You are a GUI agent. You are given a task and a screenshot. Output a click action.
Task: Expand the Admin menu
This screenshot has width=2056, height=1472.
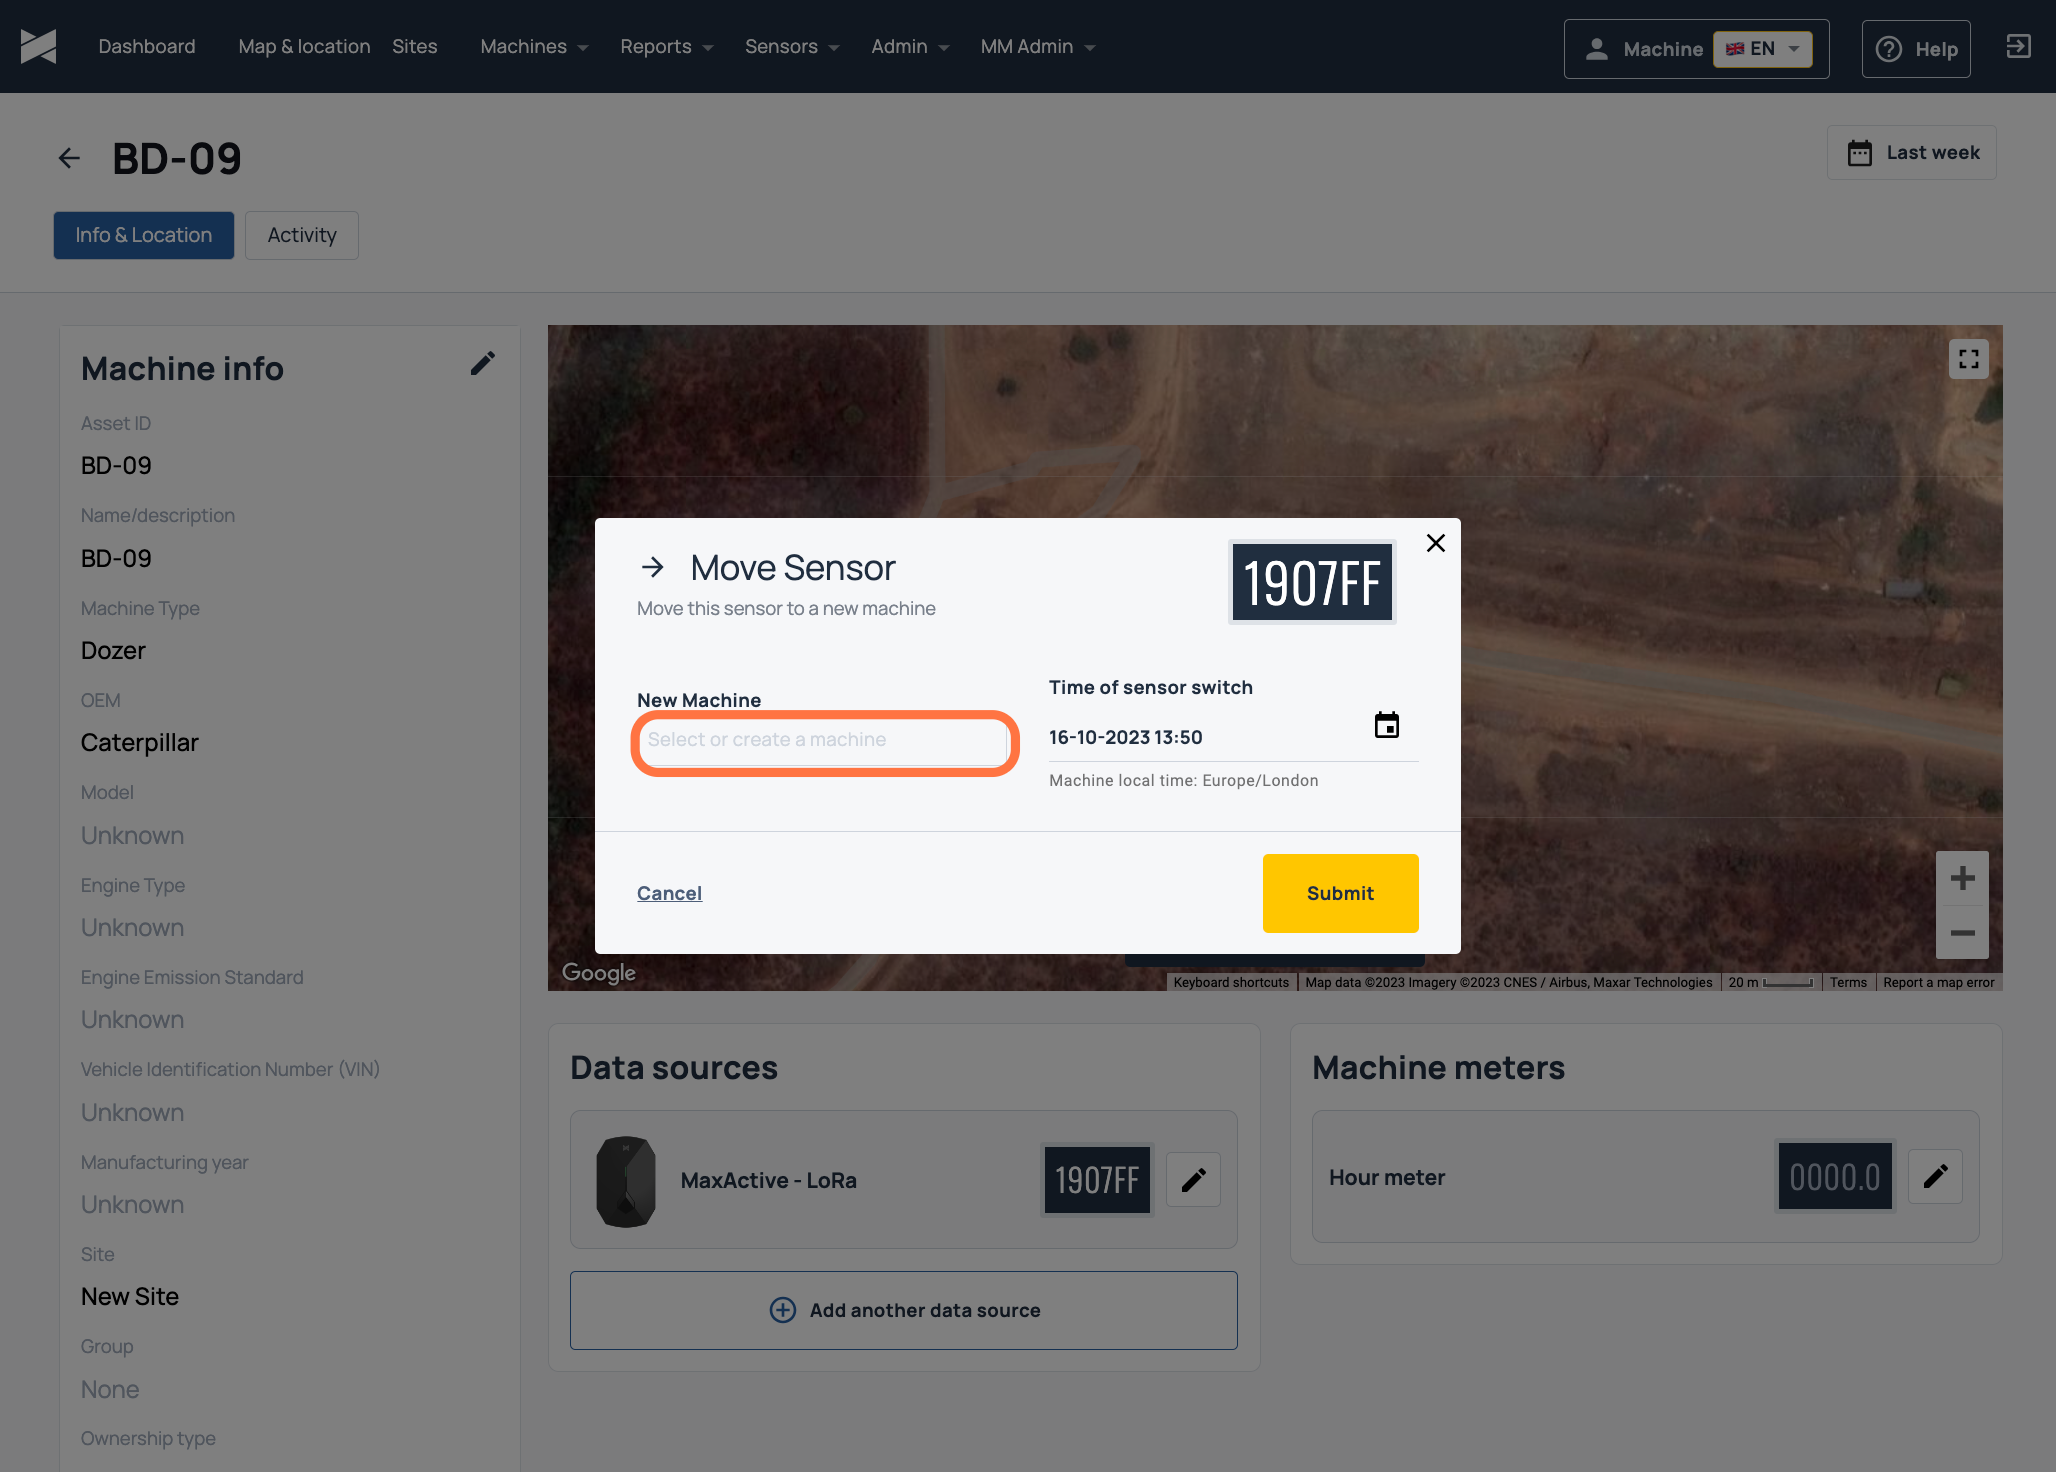tap(909, 46)
